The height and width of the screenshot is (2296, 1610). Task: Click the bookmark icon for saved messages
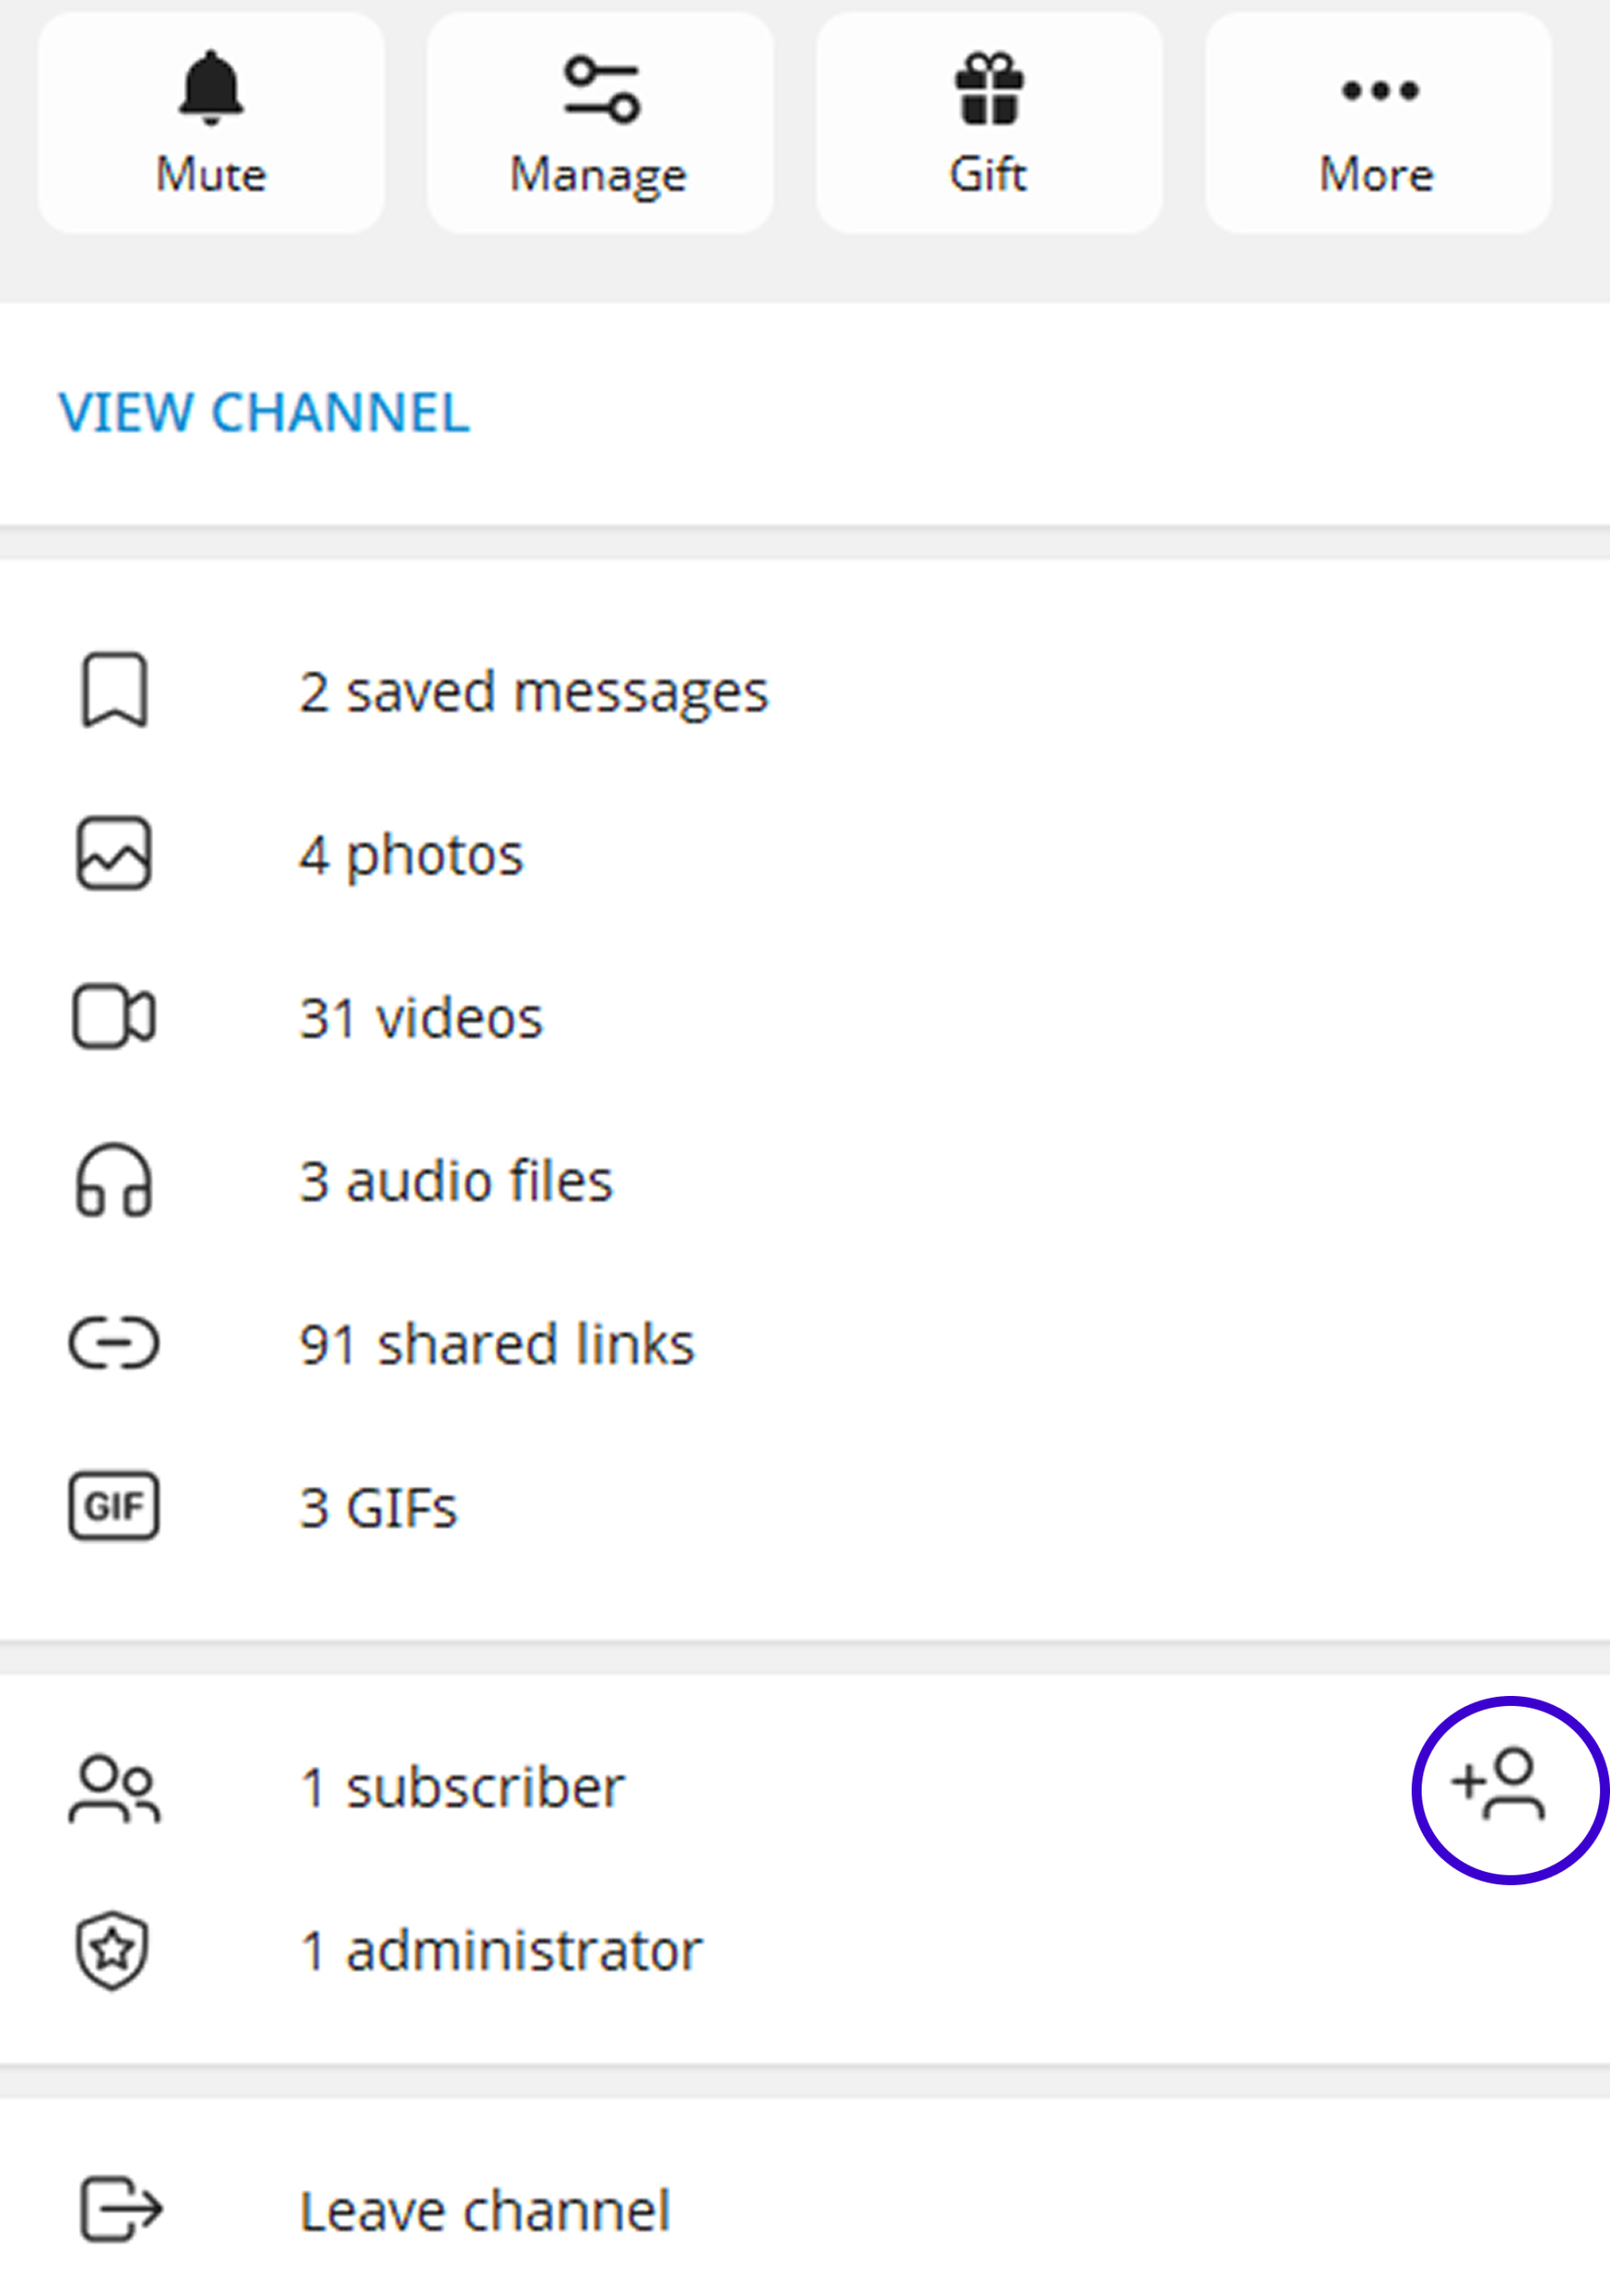tap(114, 690)
